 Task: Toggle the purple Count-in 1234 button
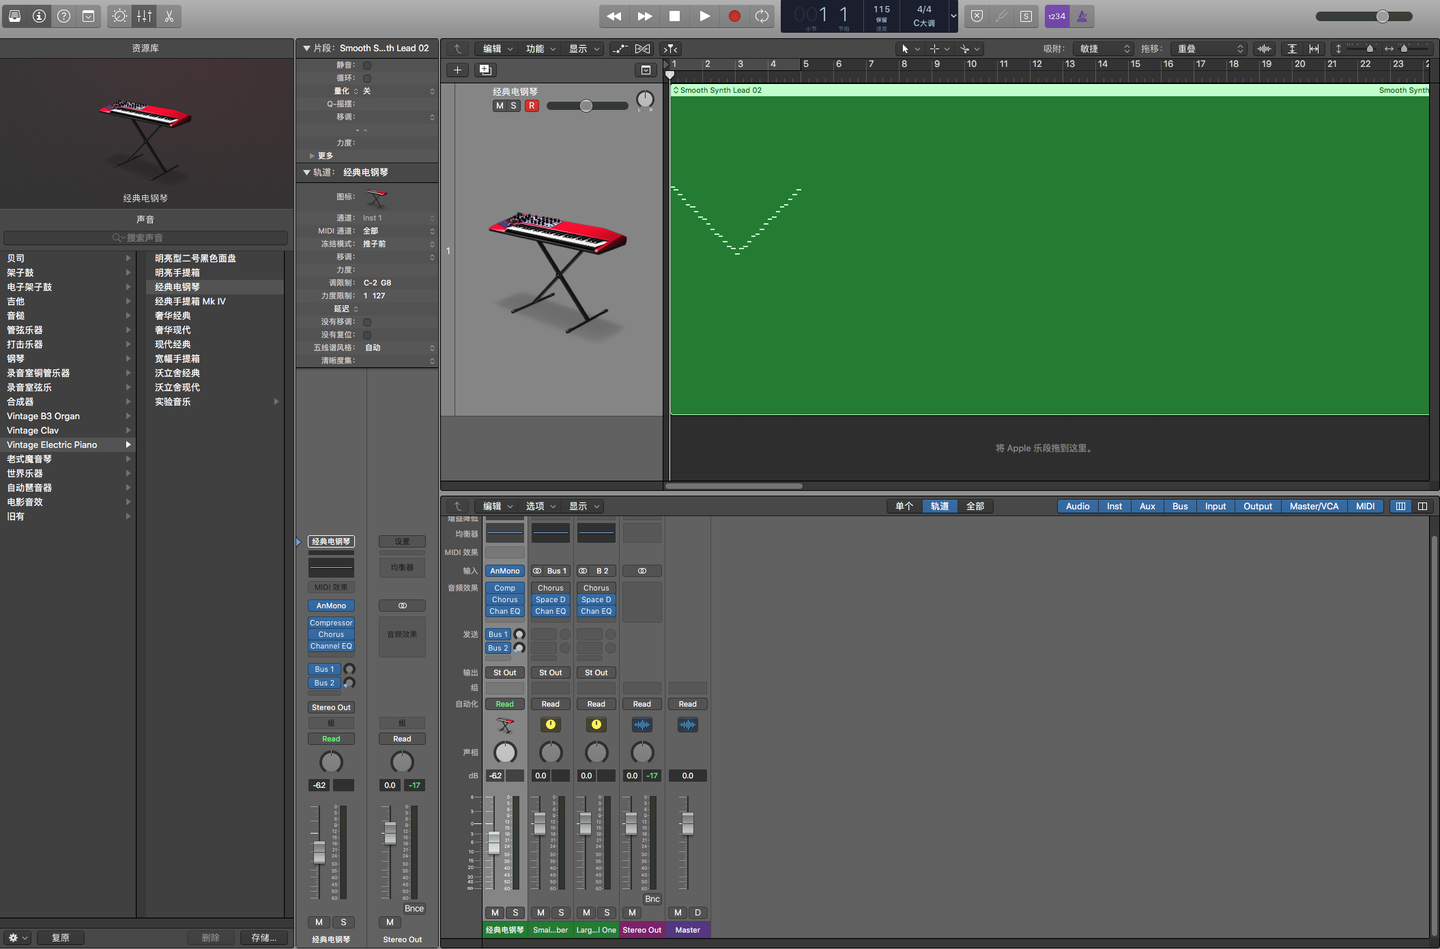coord(1057,16)
